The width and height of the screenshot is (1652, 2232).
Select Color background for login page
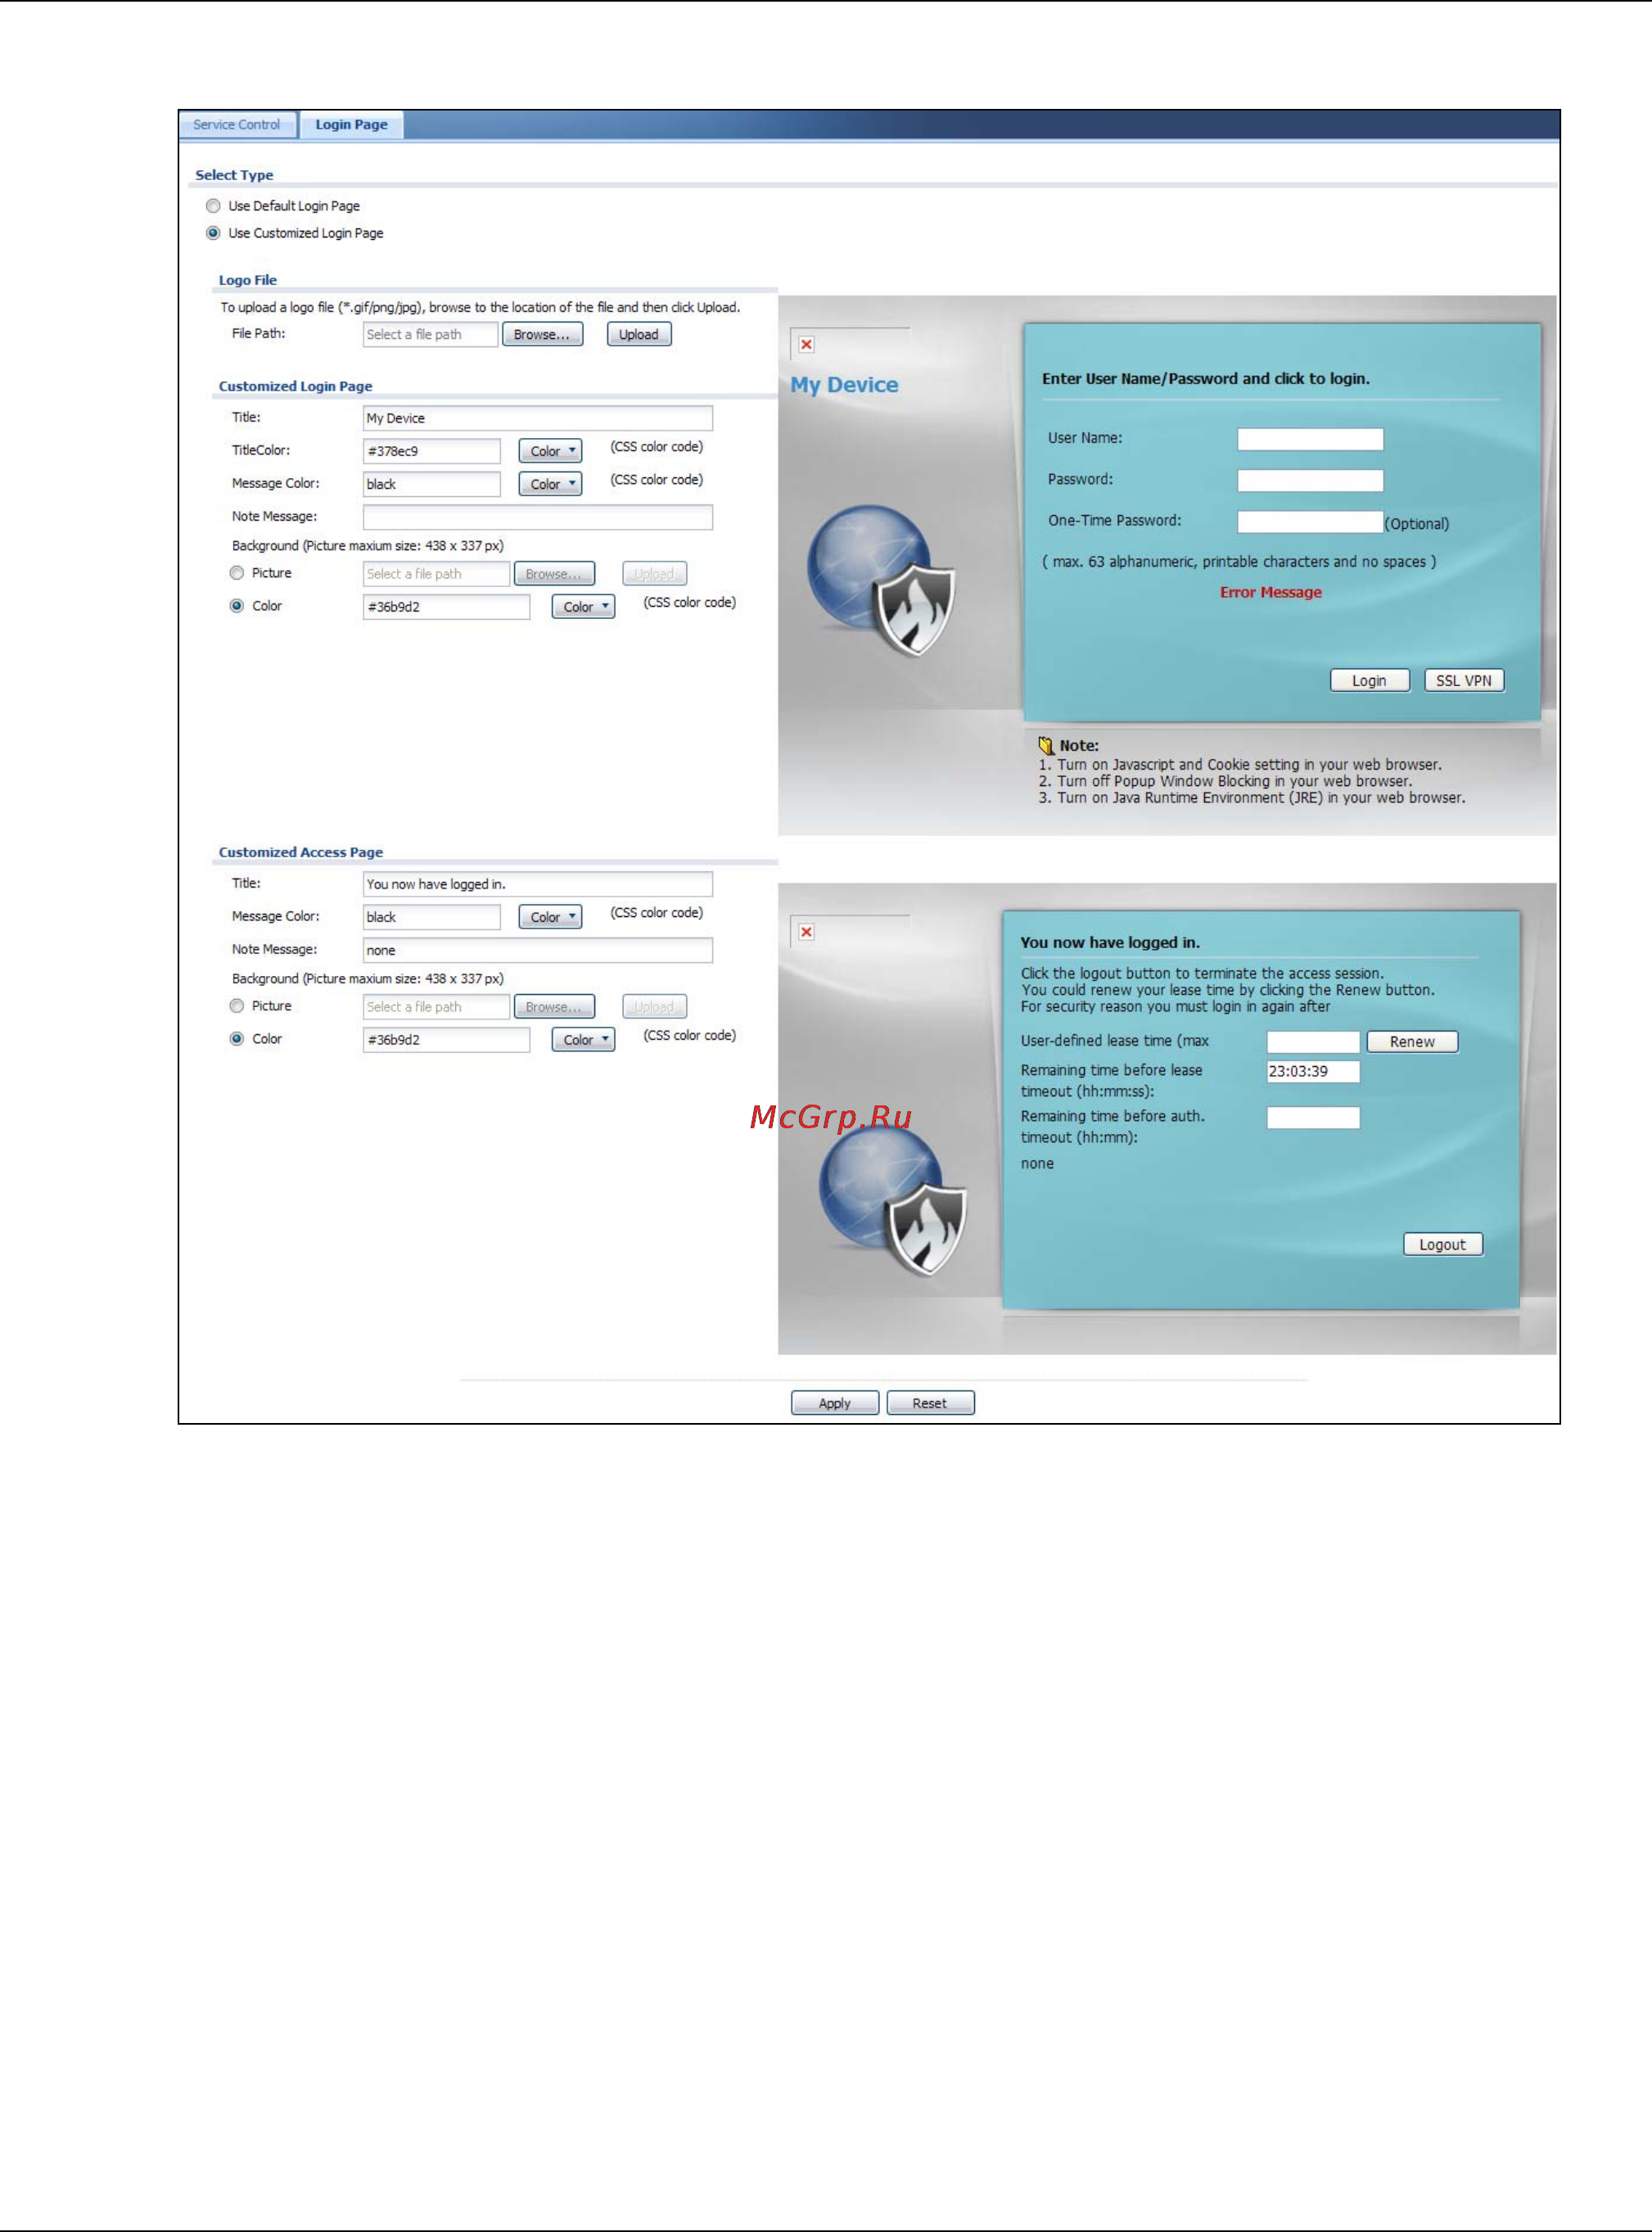[237, 606]
